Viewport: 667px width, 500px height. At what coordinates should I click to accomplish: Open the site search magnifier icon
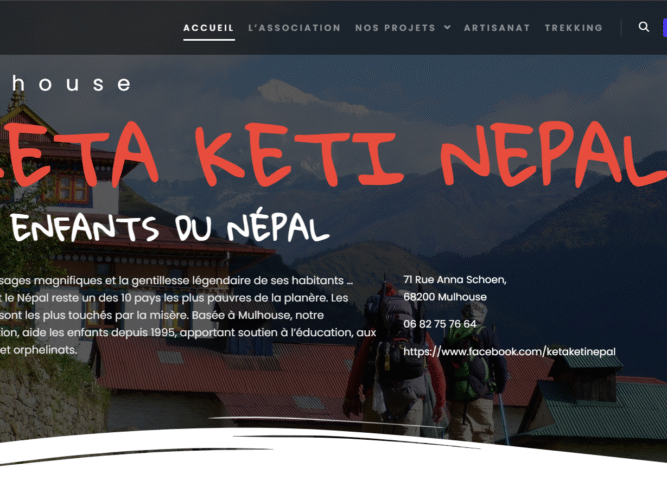644,27
